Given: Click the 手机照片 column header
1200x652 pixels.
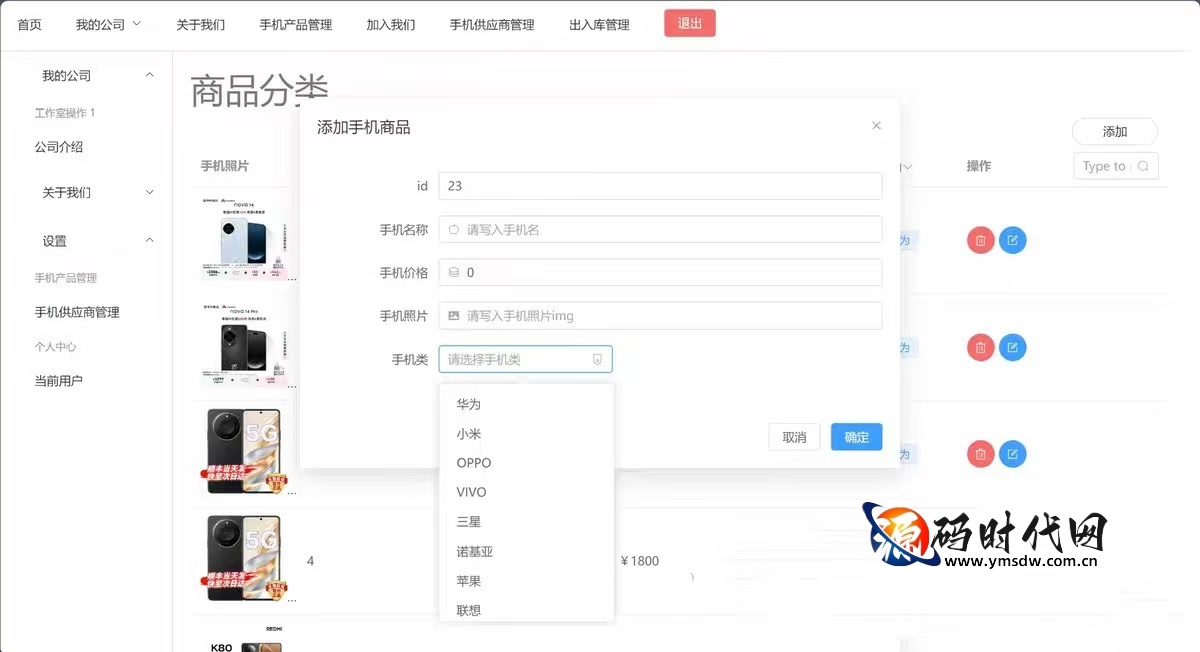Looking at the screenshot, I should tap(225, 166).
